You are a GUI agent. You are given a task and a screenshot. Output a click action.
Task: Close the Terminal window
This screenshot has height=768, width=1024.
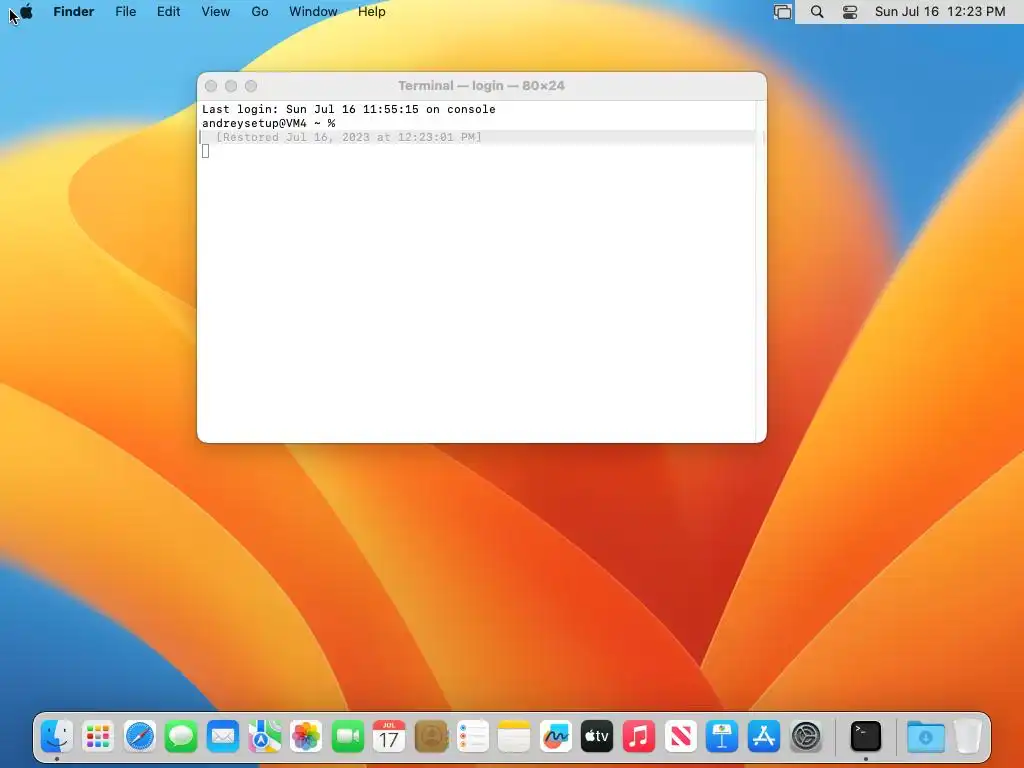coord(211,86)
